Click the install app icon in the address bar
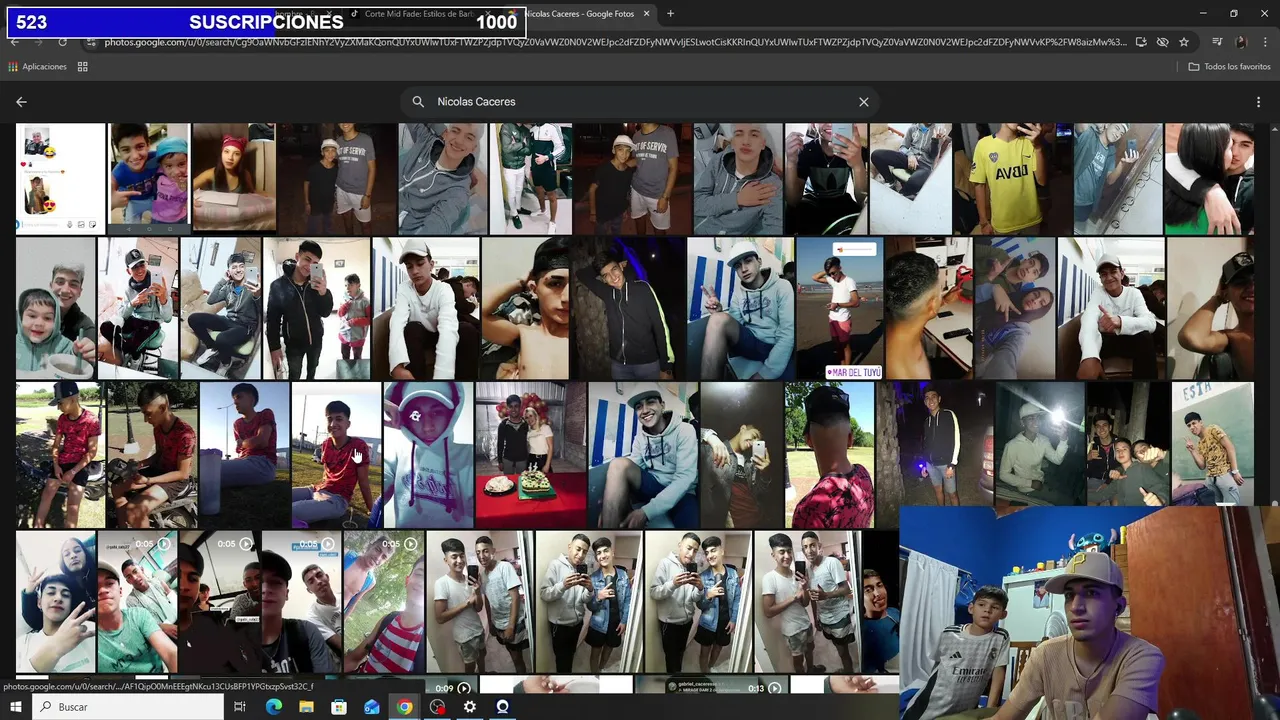This screenshot has width=1280, height=720. pyautogui.click(x=1141, y=42)
